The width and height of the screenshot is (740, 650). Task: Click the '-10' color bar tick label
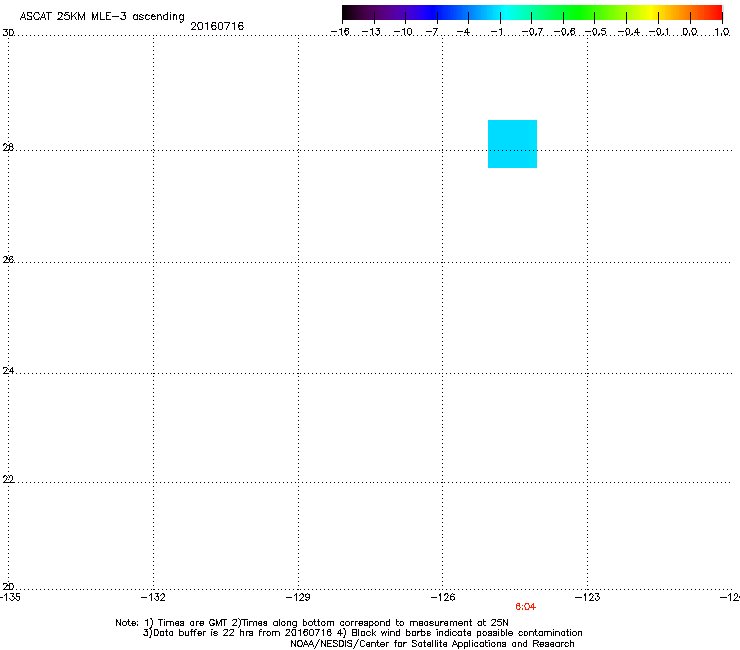pos(403,32)
